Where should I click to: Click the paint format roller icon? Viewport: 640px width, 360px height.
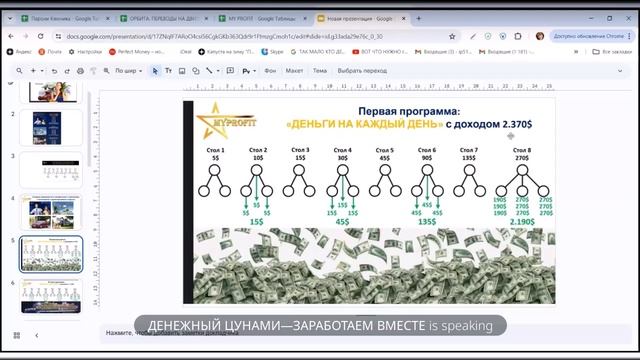(93, 71)
